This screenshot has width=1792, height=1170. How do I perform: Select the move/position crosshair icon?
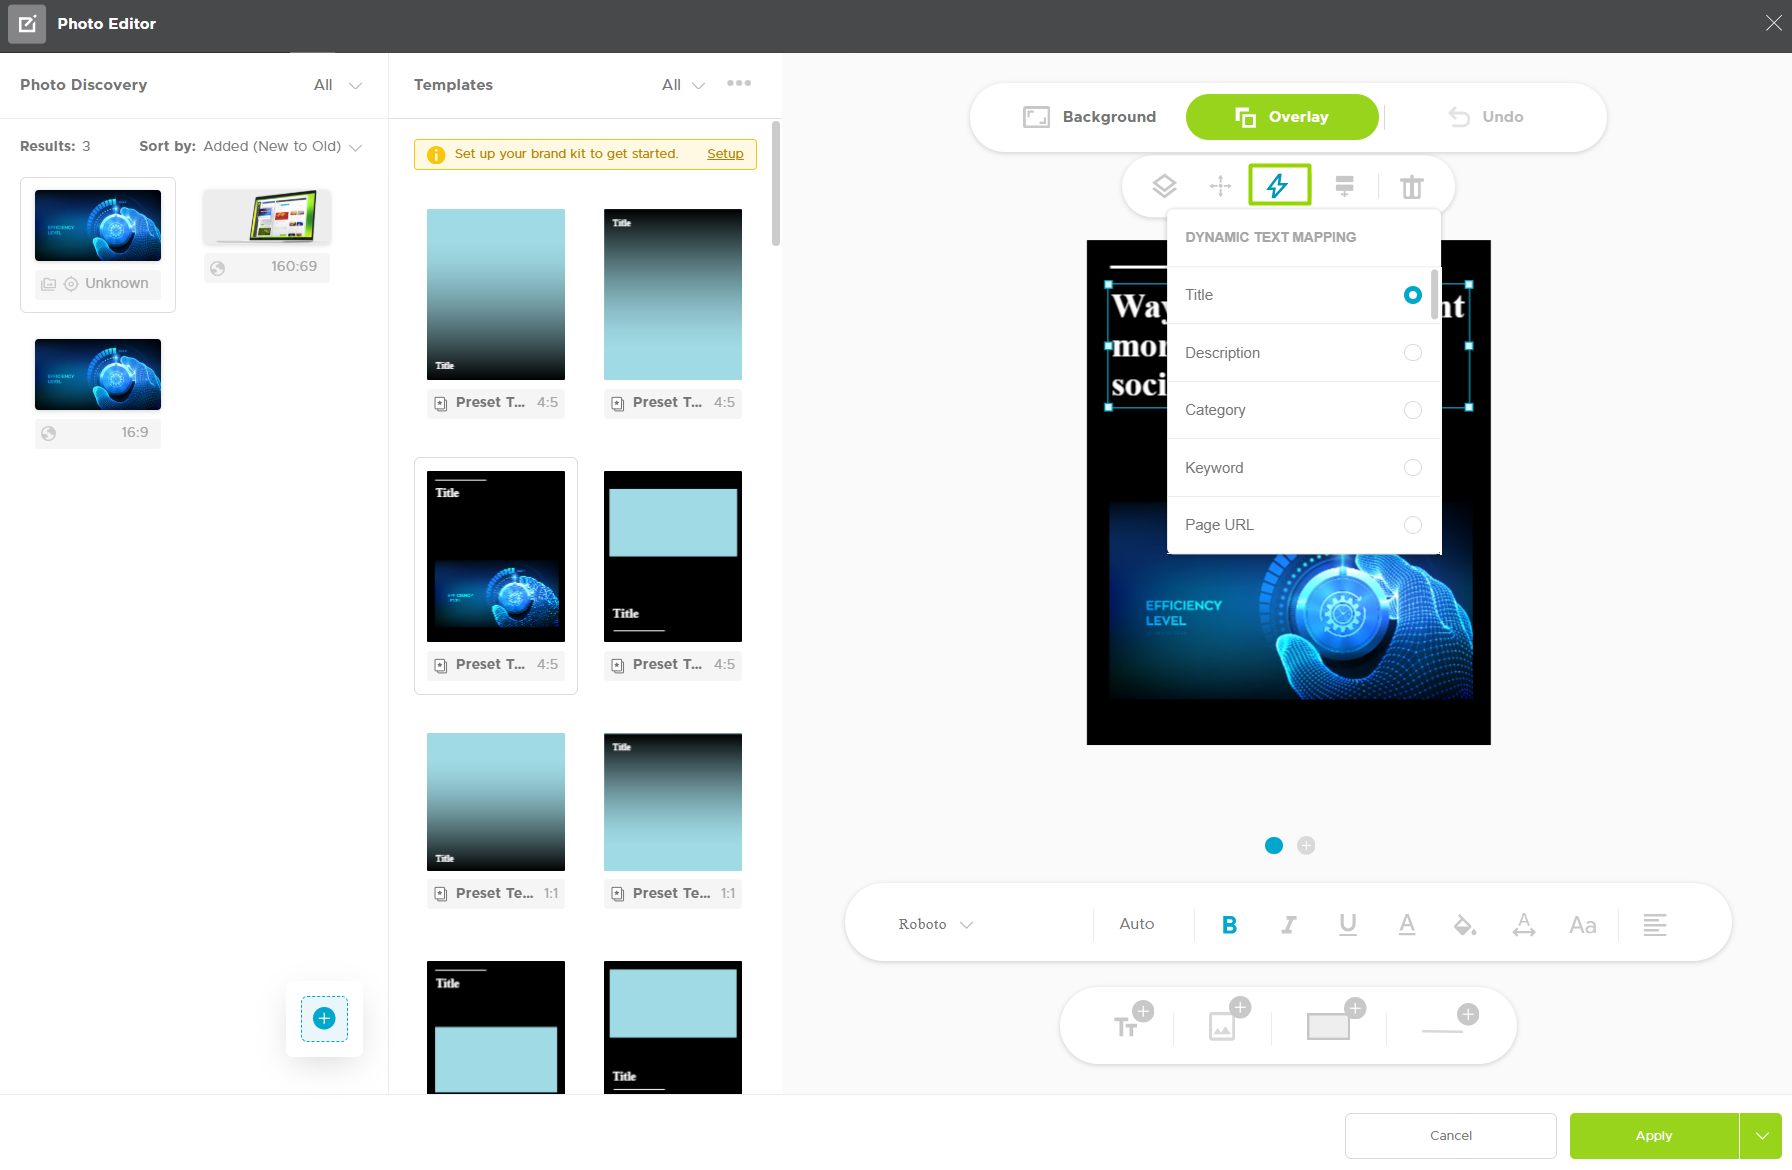click(1220, 186)
